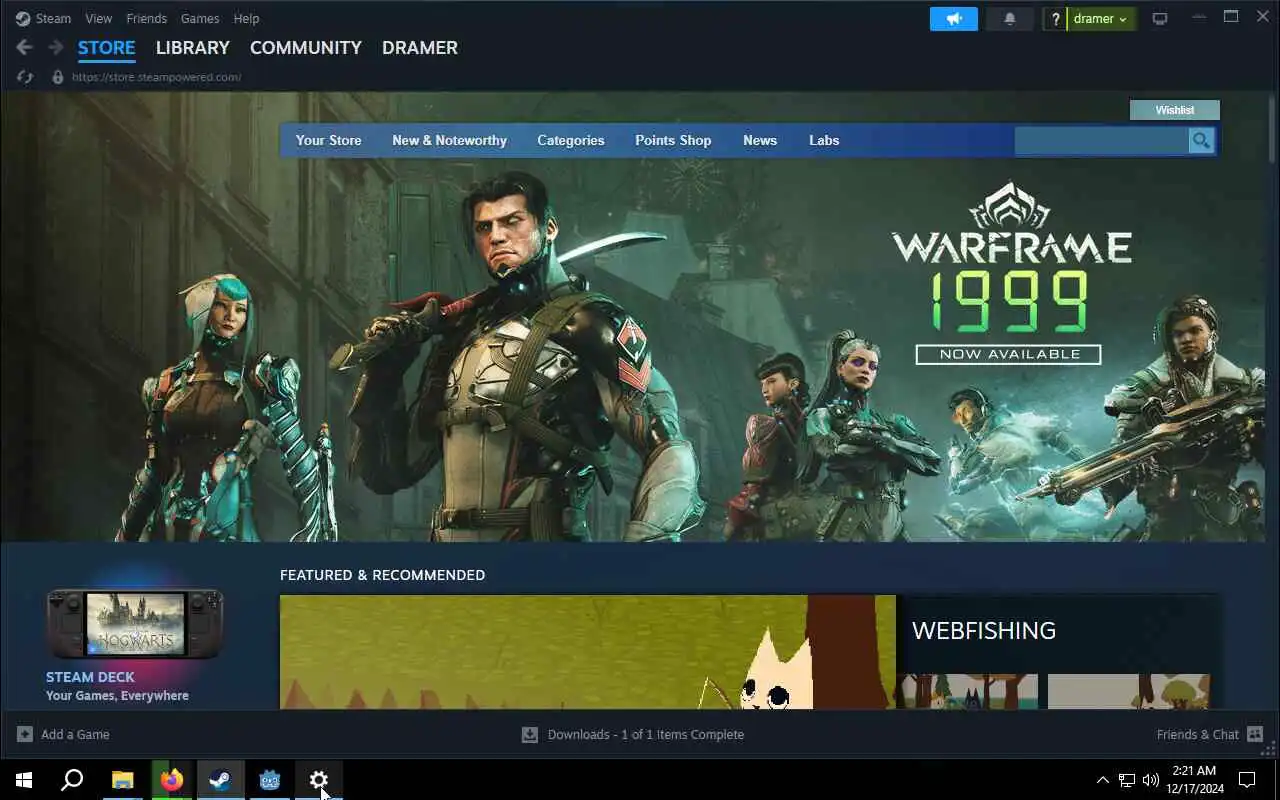1280x800 pixels.
Task: Click the WEBFISHING featured capsule image
Action: 588,652
